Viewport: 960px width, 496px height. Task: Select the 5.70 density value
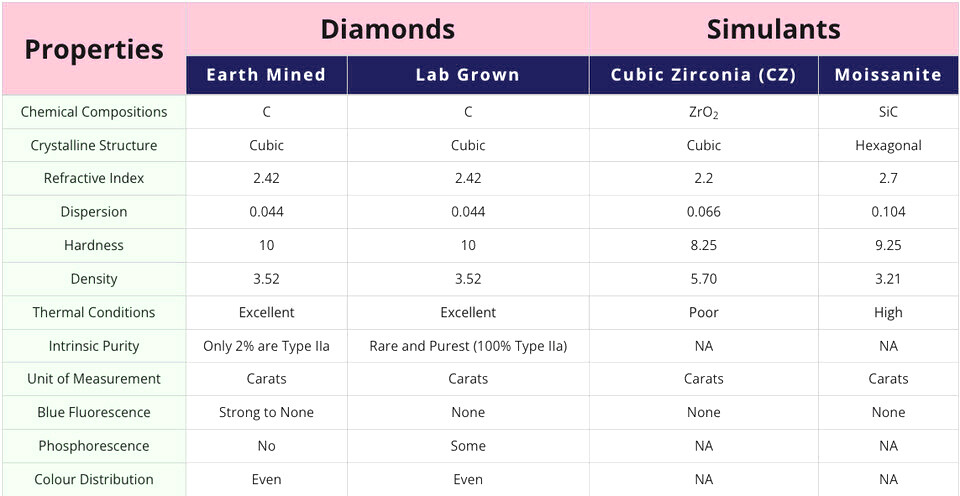703,279
